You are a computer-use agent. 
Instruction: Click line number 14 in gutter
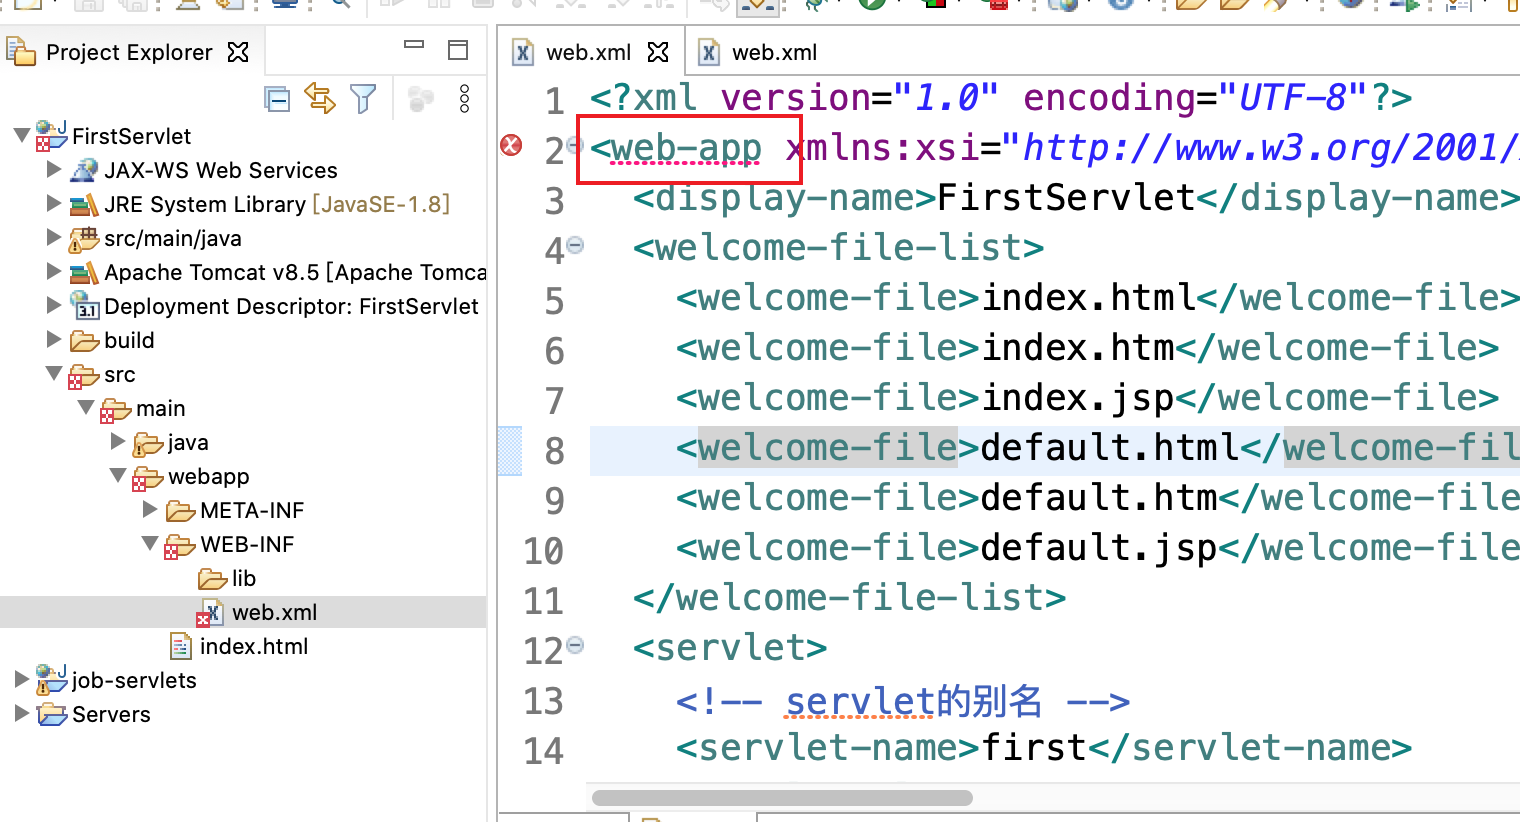tap(544, 751)
